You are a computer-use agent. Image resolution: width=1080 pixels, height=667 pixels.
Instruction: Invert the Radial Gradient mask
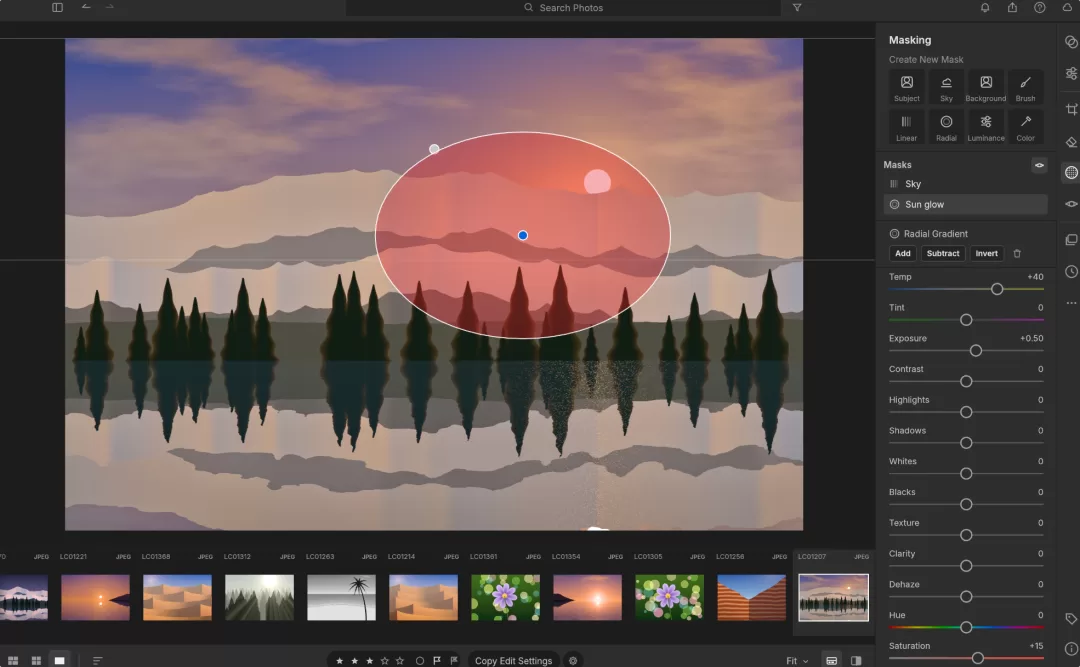[x=986, y=254]
